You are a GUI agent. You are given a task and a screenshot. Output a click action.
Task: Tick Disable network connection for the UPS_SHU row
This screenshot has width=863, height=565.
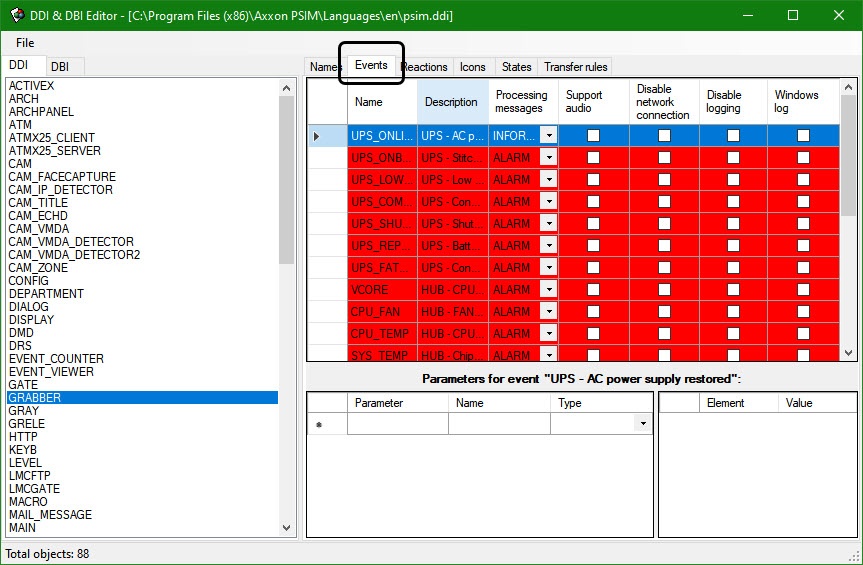click(663, 223)
